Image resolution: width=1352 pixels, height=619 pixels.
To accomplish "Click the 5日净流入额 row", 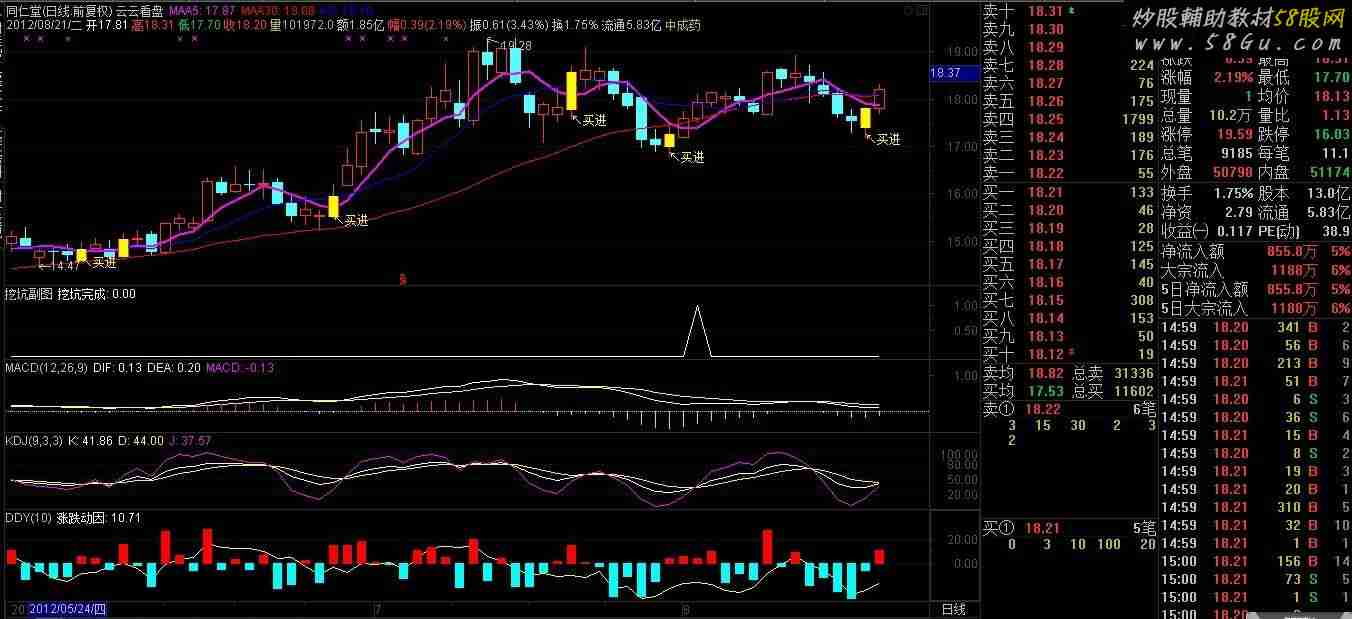I will 1256,289.
